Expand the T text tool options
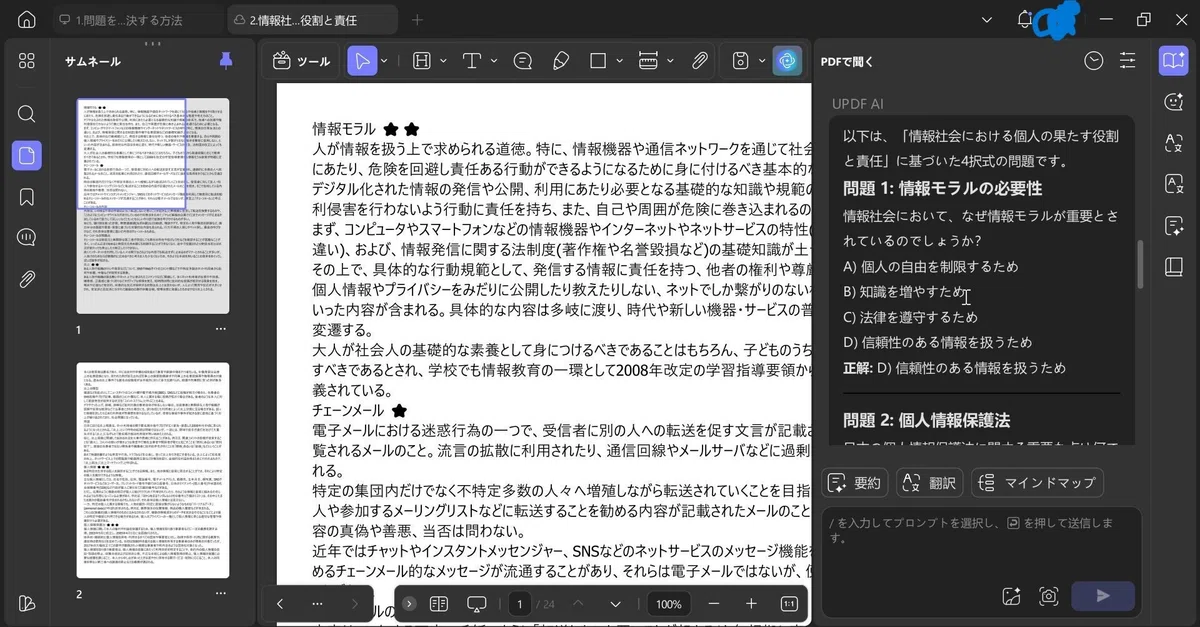This screenshot has width=1200, height=627. 494,61
